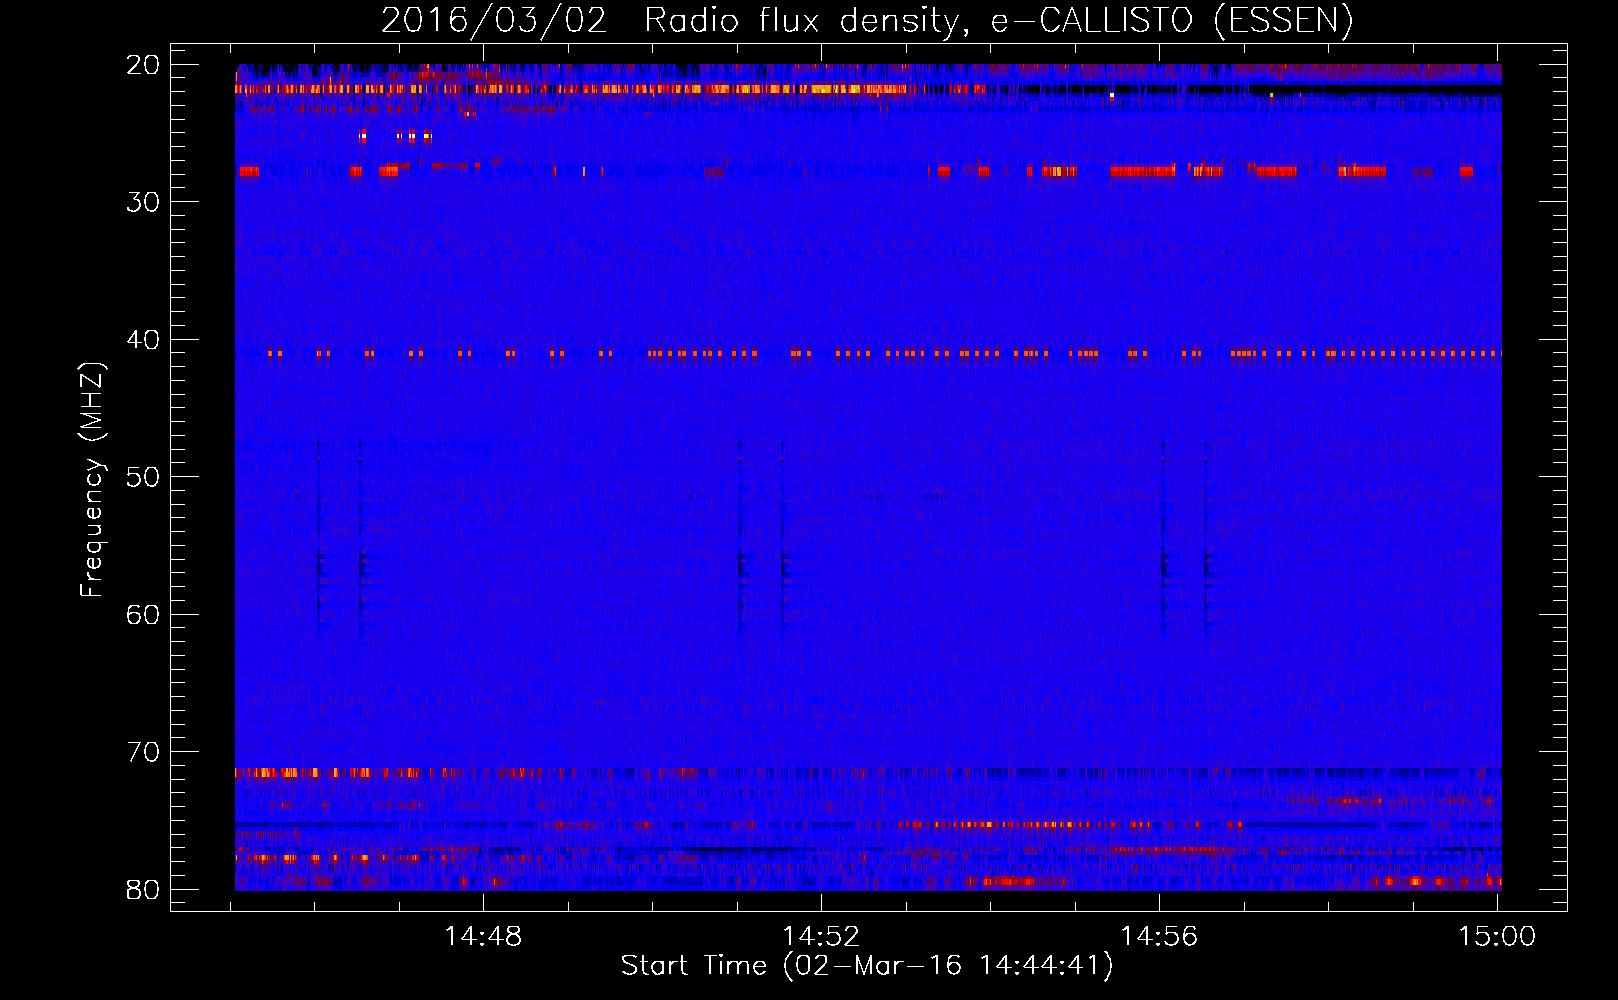
Task: Click the frequency tick label "60"
Action: click(143, 615)
